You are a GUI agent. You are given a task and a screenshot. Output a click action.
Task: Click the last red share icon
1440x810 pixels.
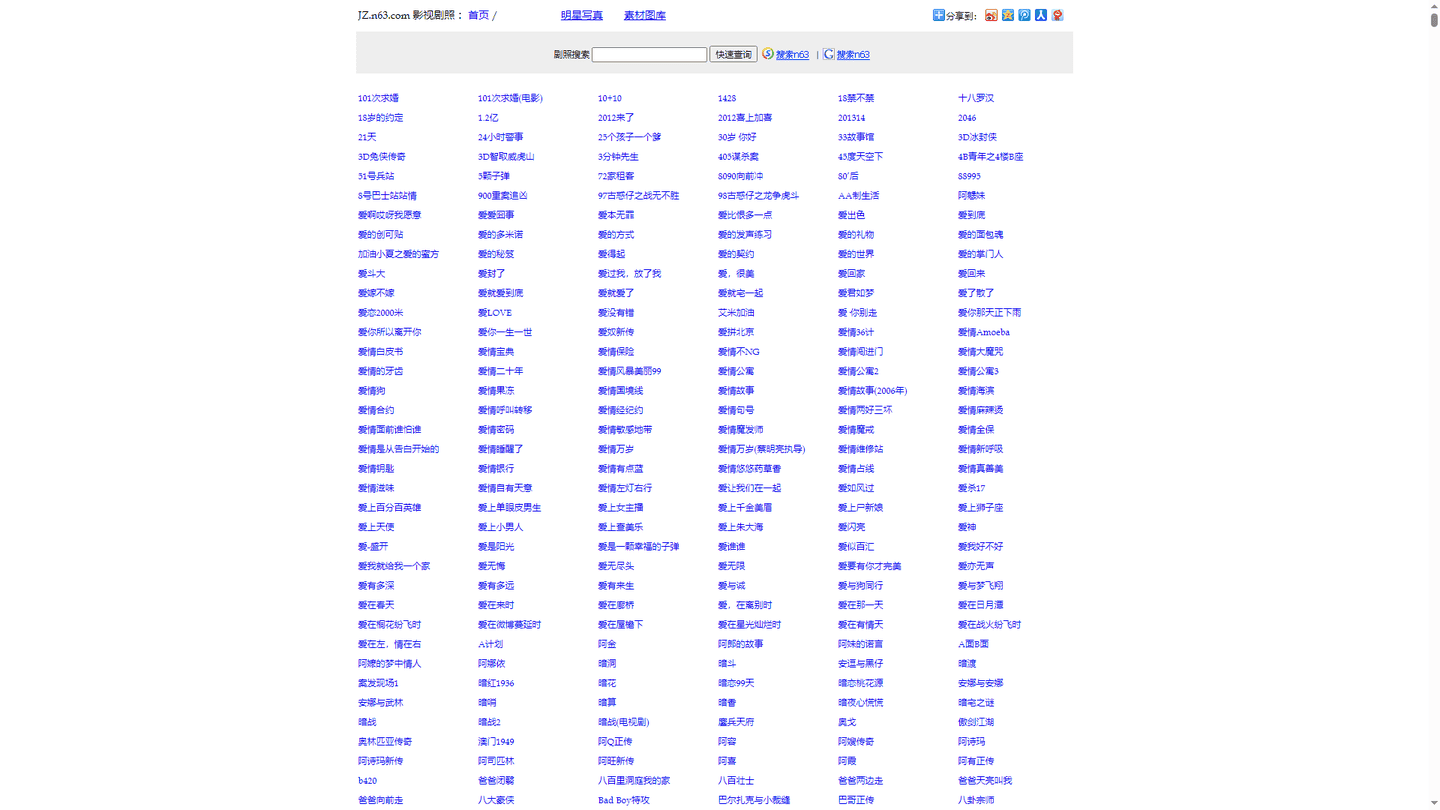click(1057, 15)
